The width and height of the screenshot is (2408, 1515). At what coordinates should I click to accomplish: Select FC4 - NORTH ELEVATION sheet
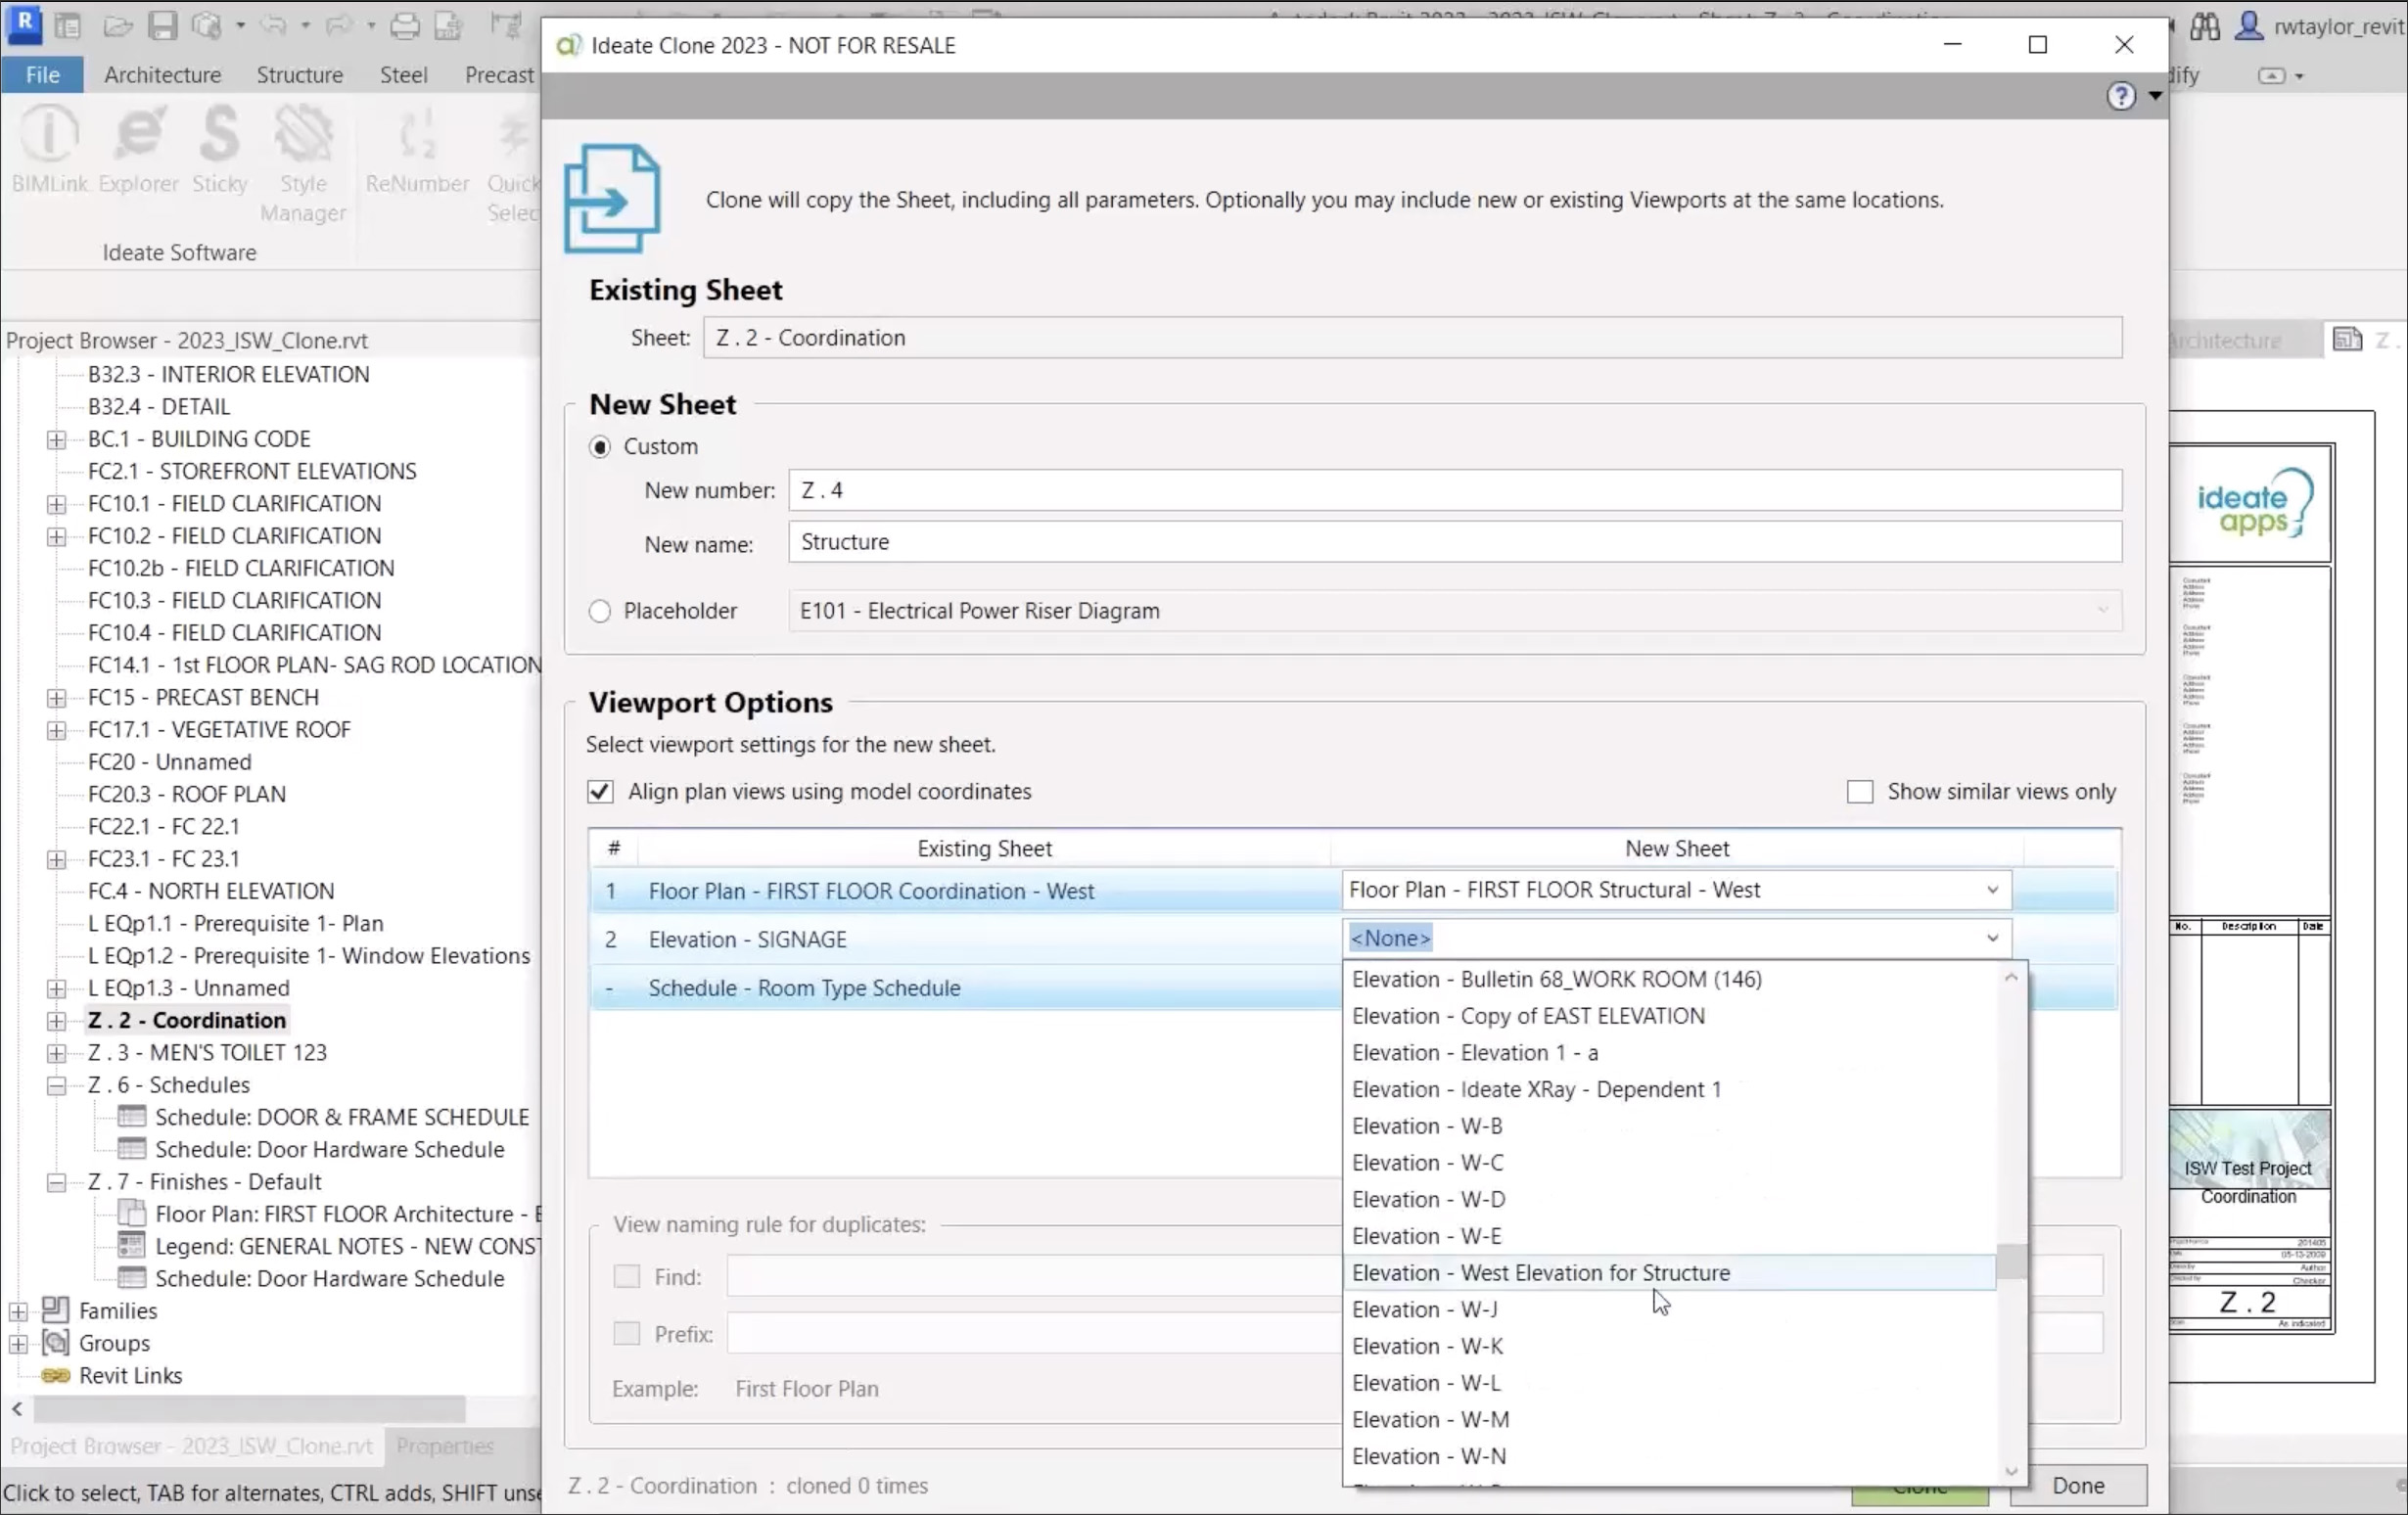211,891
